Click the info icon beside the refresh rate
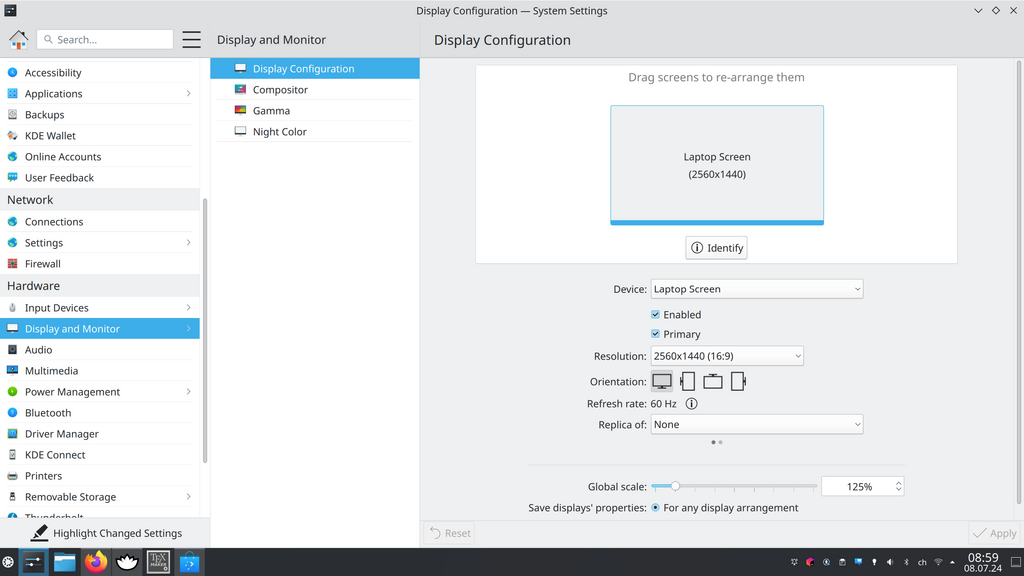Image resolution: width=1024 pixels, height=576 pixels. [x=691, y=404]
